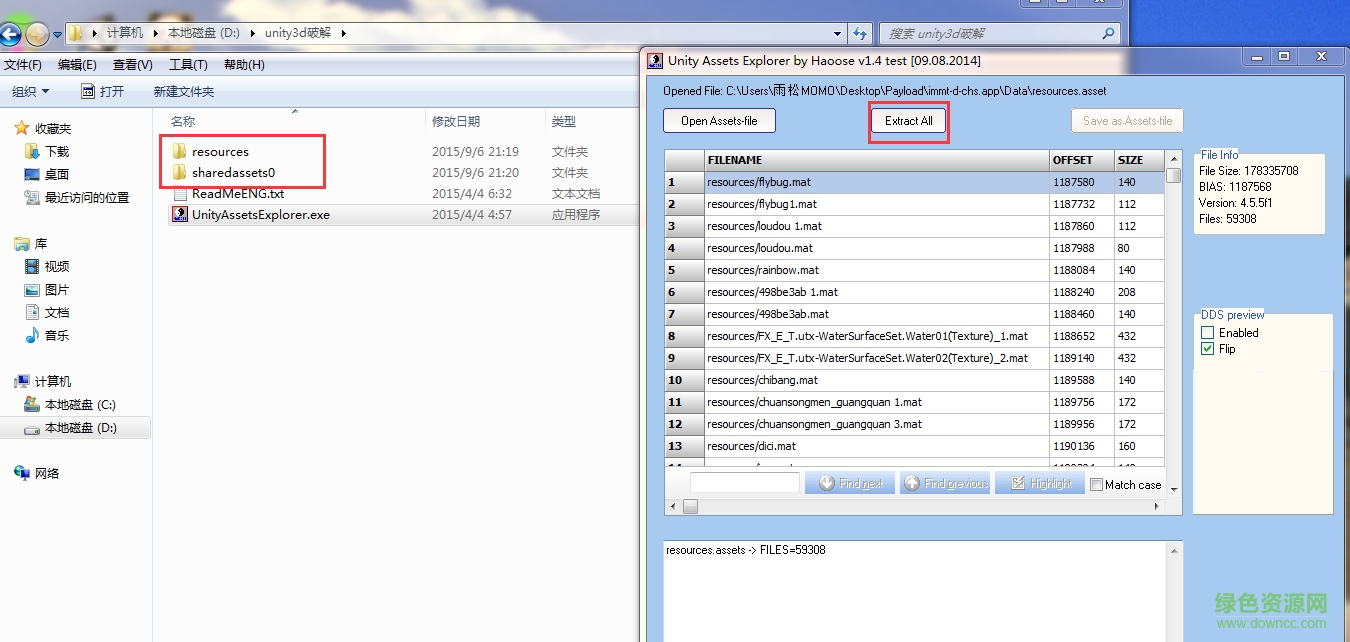Click the Extract All button
Viewport: 1350px width, 642px height.
click(x=907, y=120)
